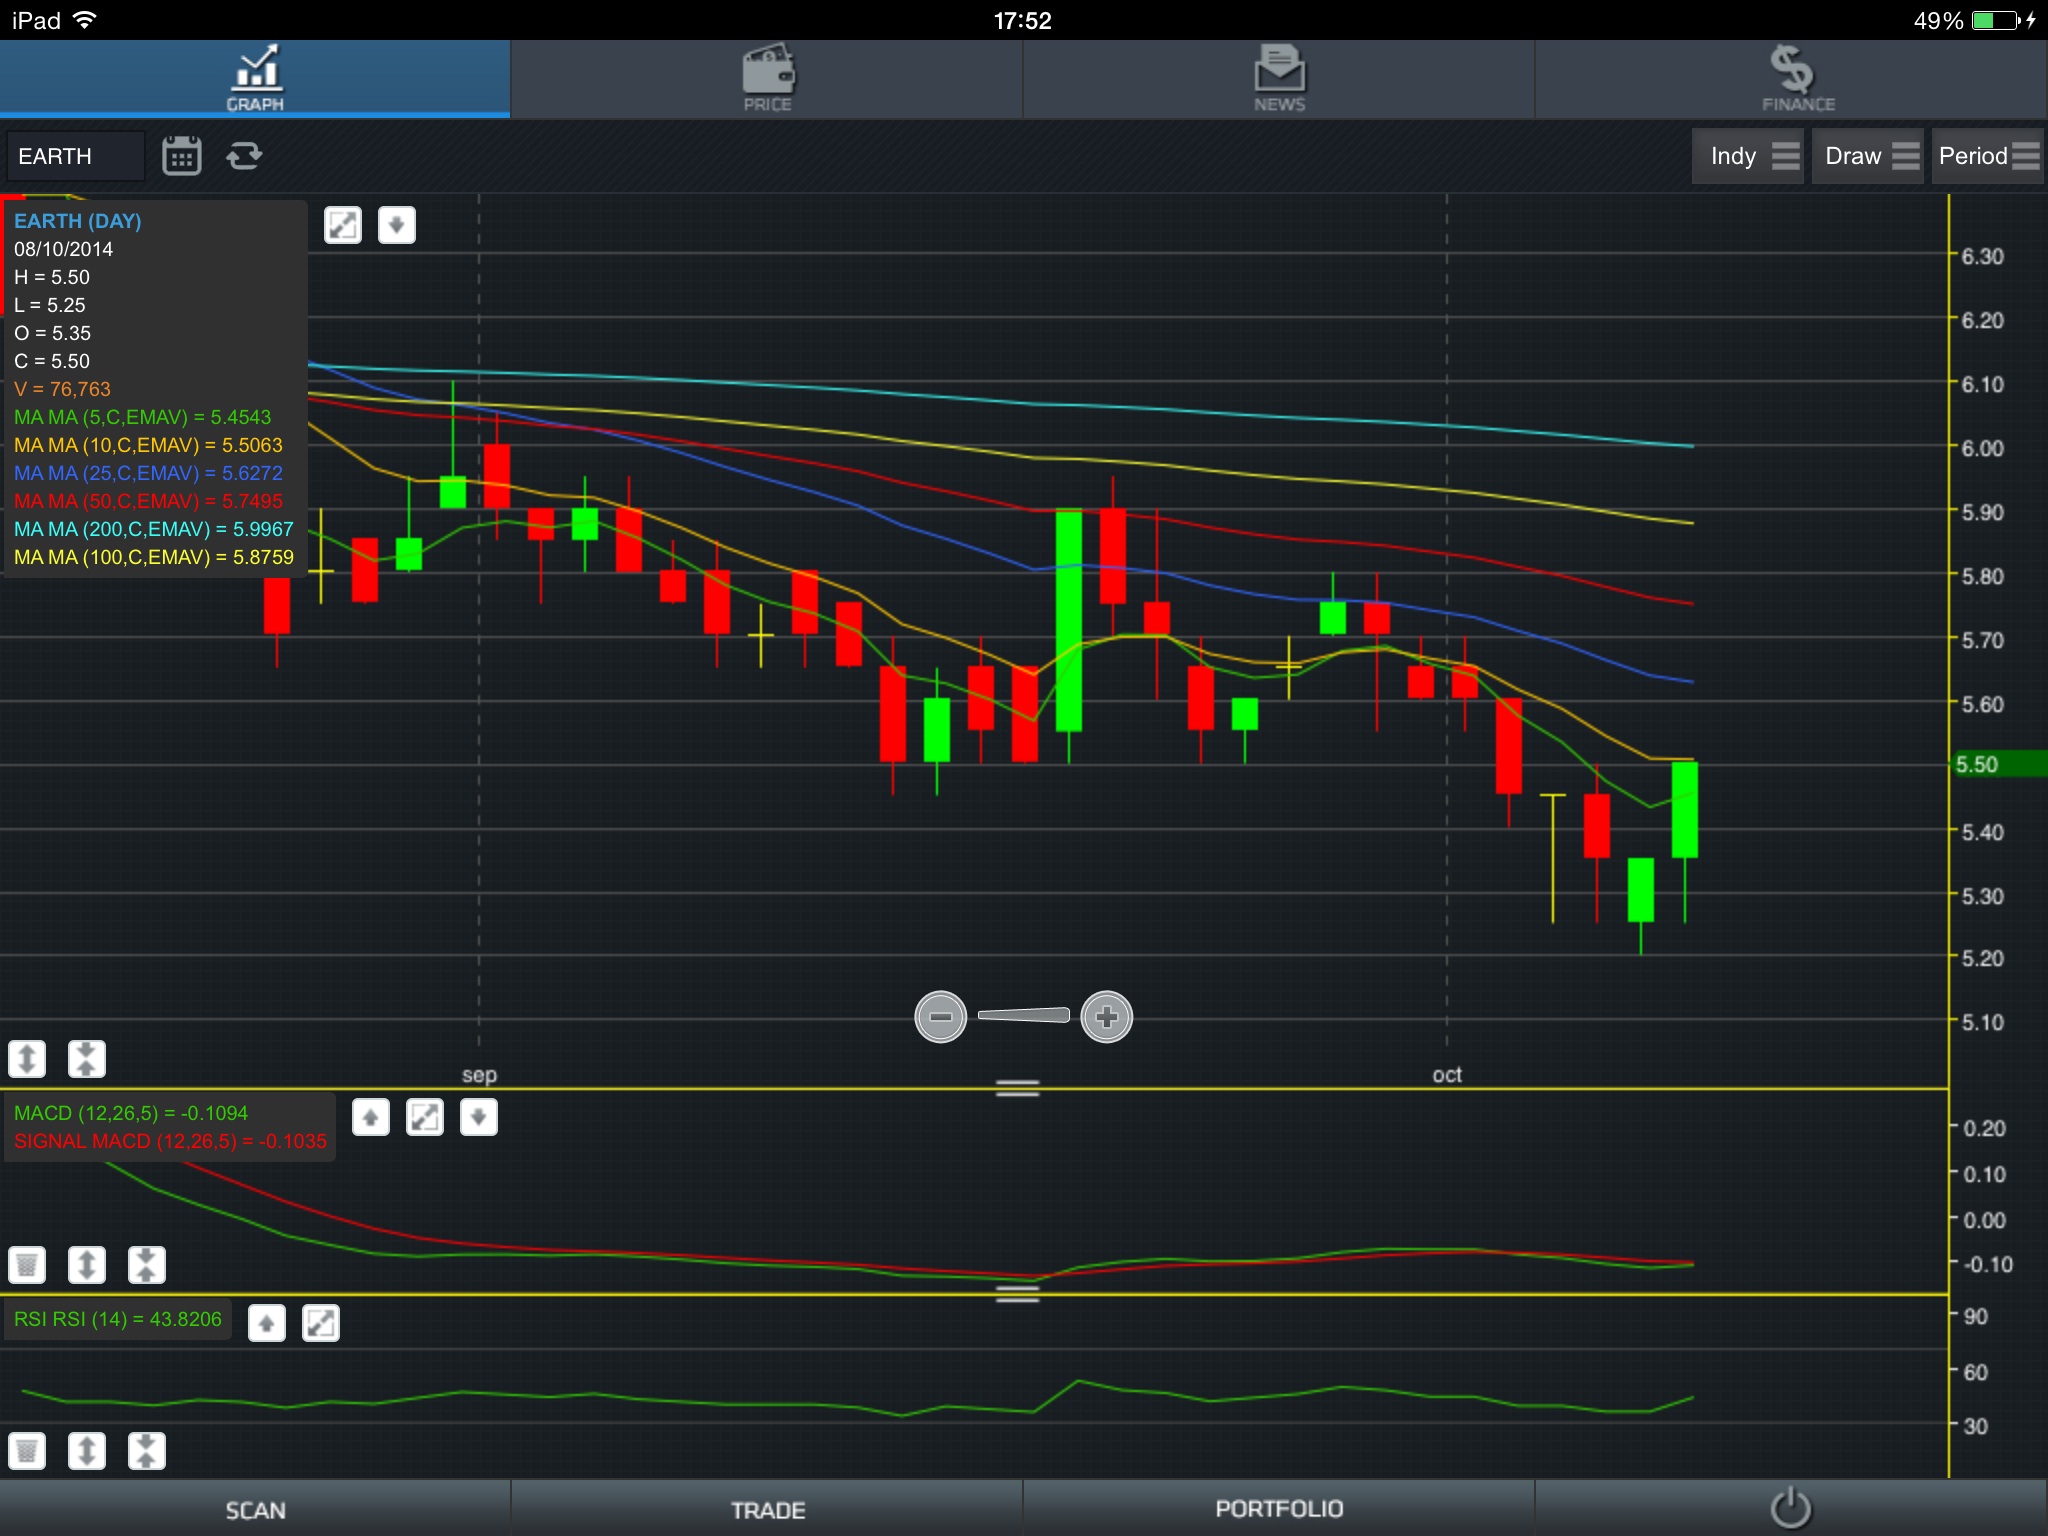This screenshot has width=2048, height=1536.
Task: Tap the Wi-Fi icon in status bar
Action: [85, 20]
